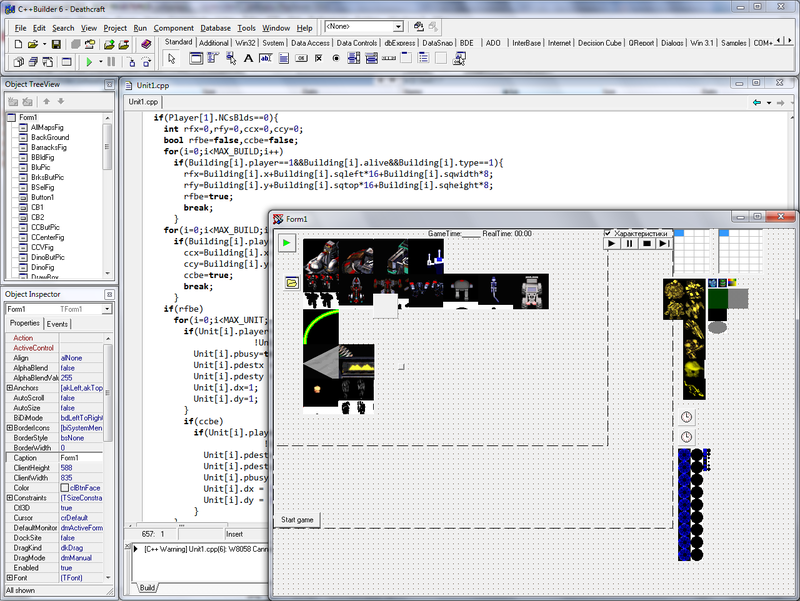The height and width of the screenshot is (601, 800).
Task: Expand the Anchors property in Object Inspector
Action: click(9, 388)
